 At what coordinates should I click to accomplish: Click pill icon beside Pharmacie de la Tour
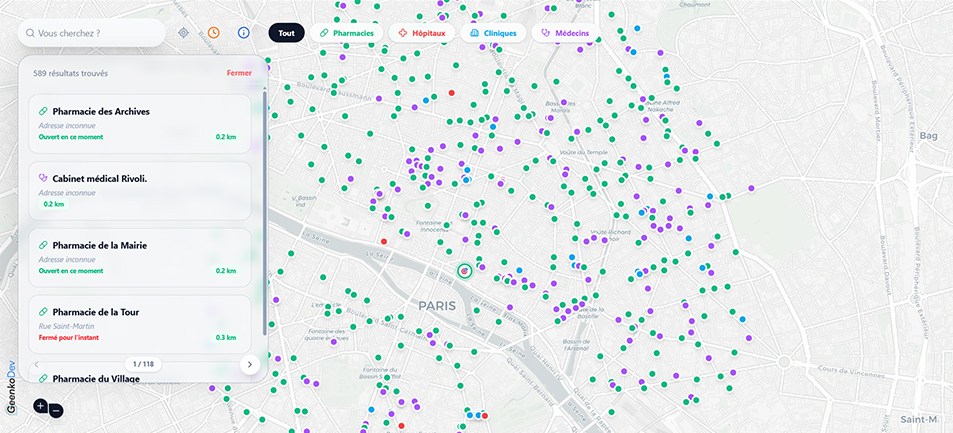click(43, 312)
